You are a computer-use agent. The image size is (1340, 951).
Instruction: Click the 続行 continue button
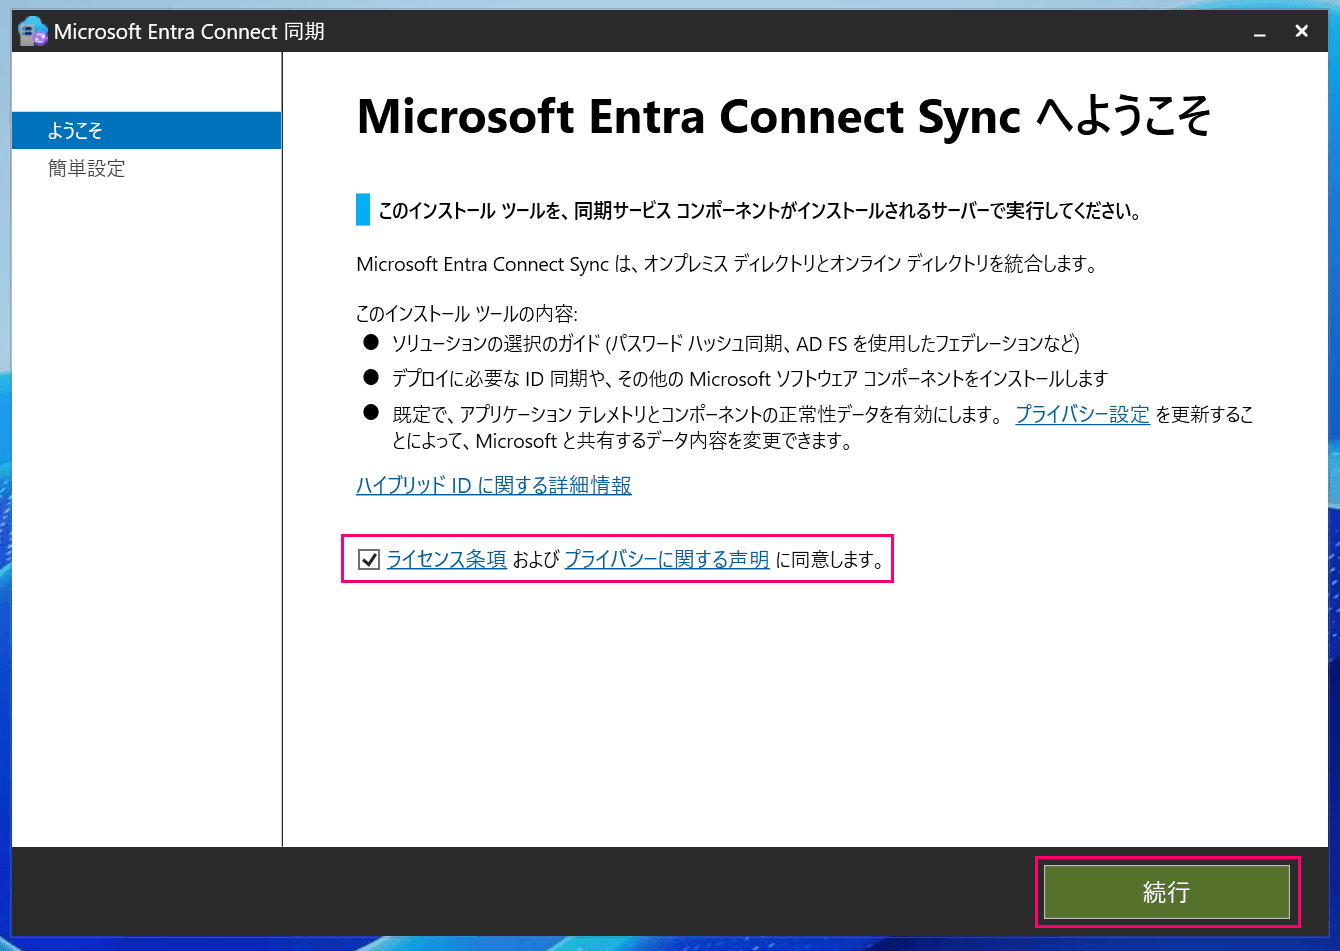coord(1166,892)
